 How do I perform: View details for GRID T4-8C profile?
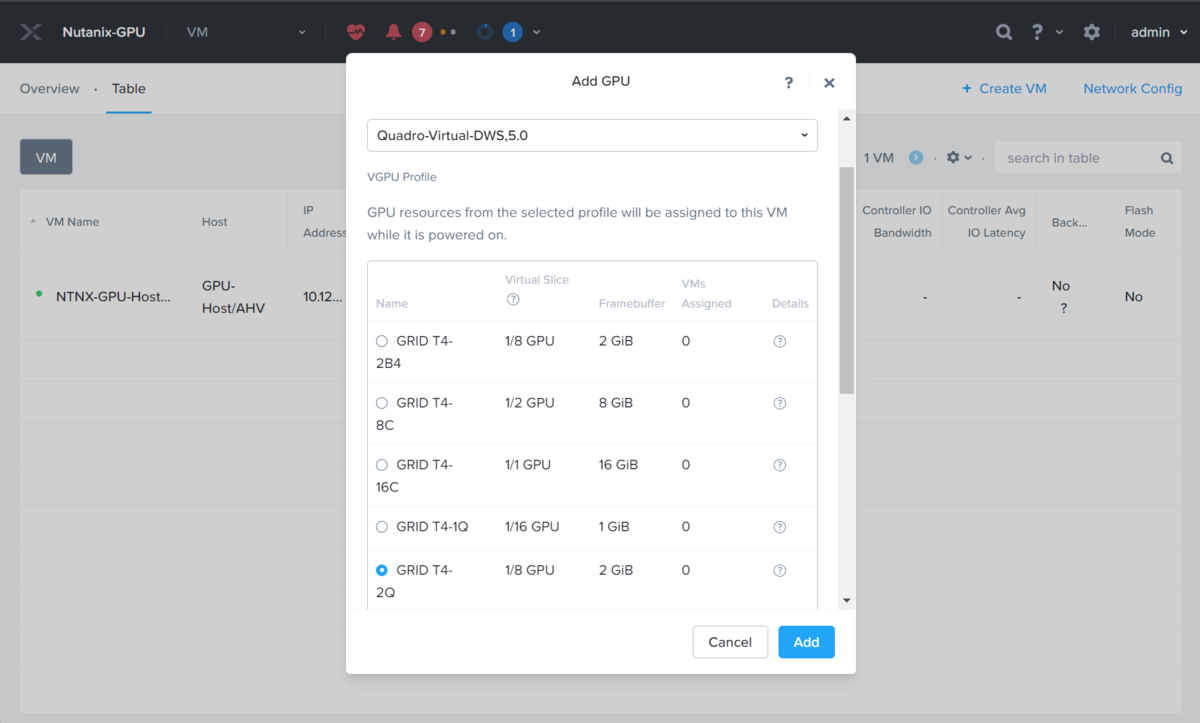coord(780,403)
